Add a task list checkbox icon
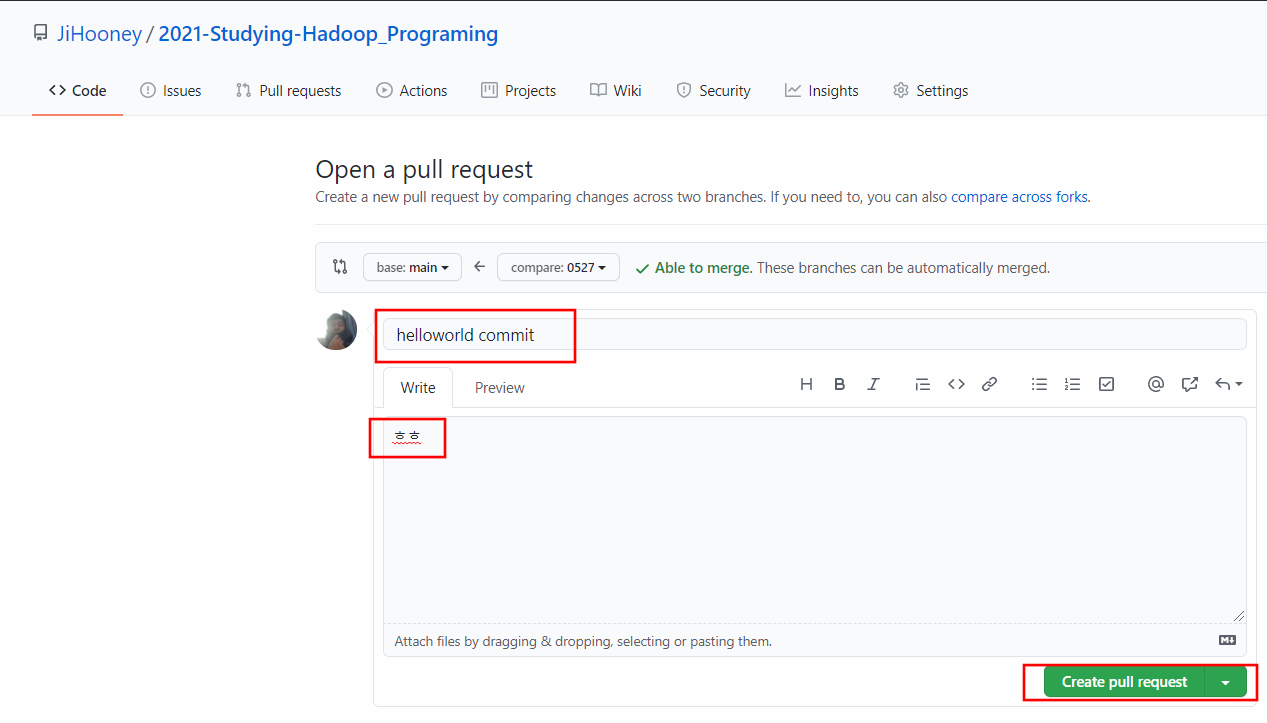The height and width of the screenshot is (723, 1267). coord(1106,384)
